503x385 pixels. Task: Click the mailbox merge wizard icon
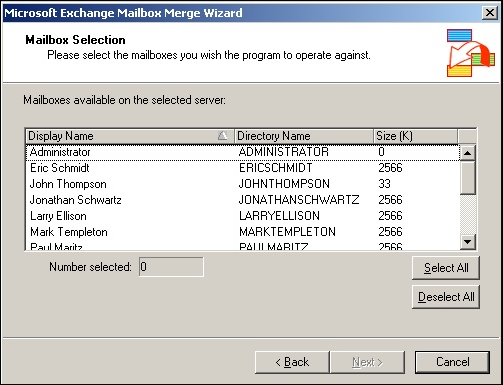point(471,53)
